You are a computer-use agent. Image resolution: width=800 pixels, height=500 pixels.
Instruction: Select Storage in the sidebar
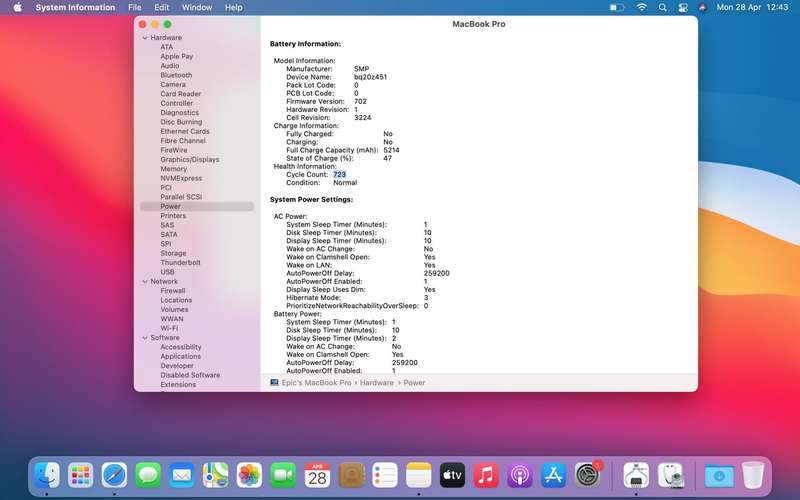tap(173, 253)
